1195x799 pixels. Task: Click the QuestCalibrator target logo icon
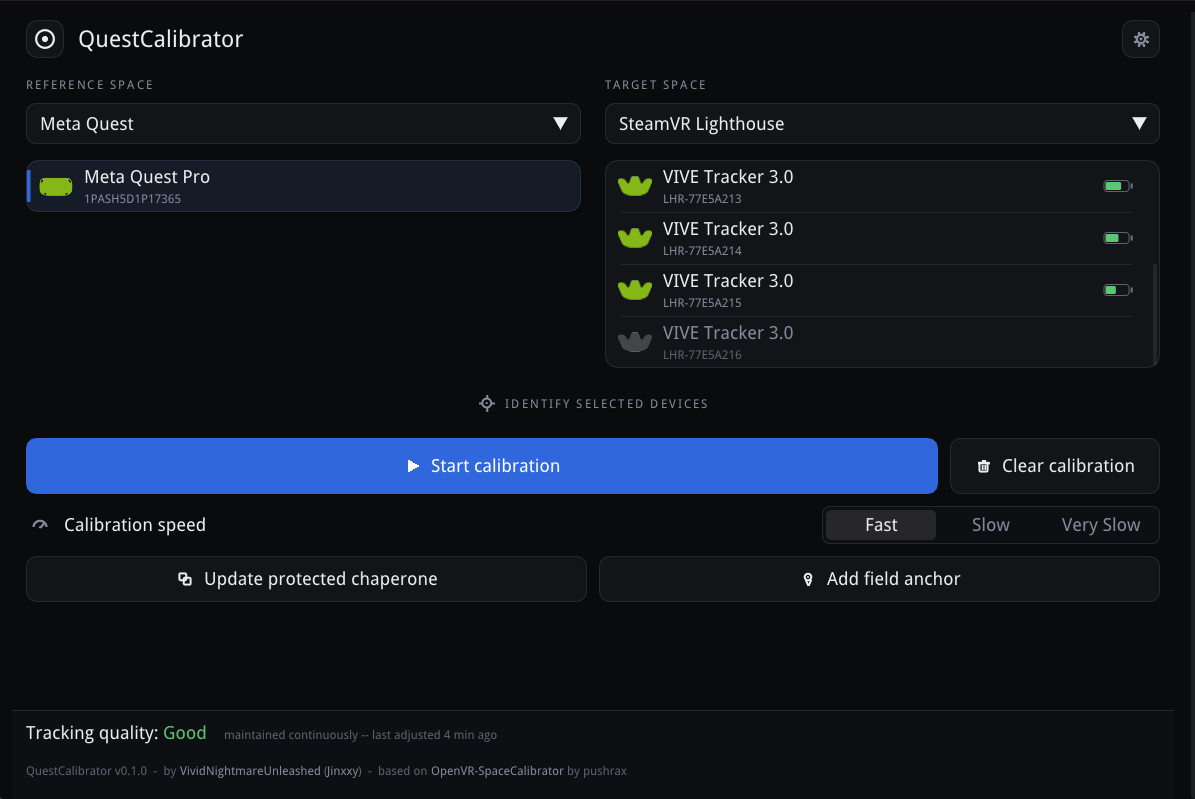click(45, 39)
